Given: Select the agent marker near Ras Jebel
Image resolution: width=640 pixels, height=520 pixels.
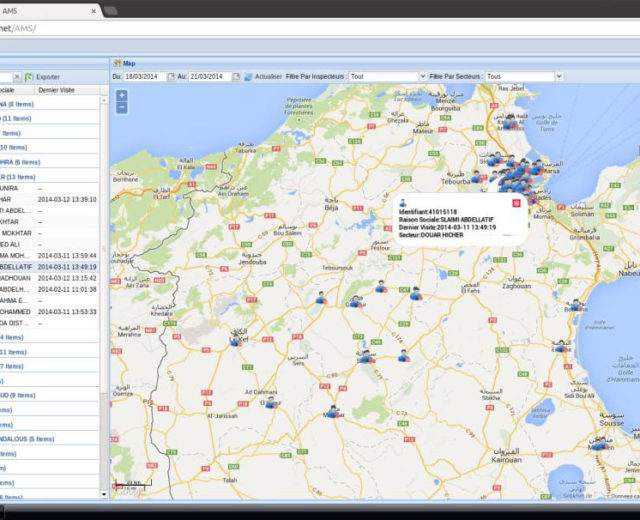Looking at the screenshot, I should pyautogui.click(x=510, y=122).
